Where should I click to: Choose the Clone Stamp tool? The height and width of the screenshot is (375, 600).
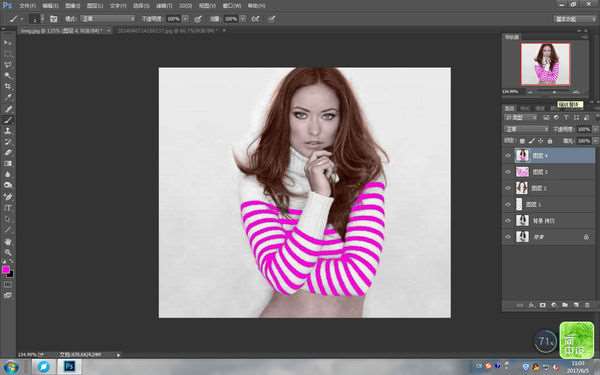pos(8,131)
